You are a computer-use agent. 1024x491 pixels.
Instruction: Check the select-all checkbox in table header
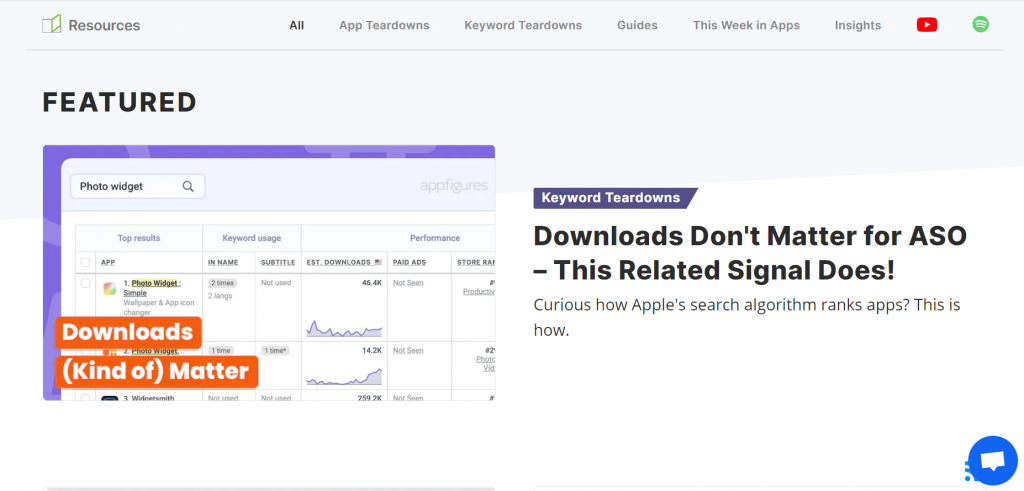click(85, 263)
